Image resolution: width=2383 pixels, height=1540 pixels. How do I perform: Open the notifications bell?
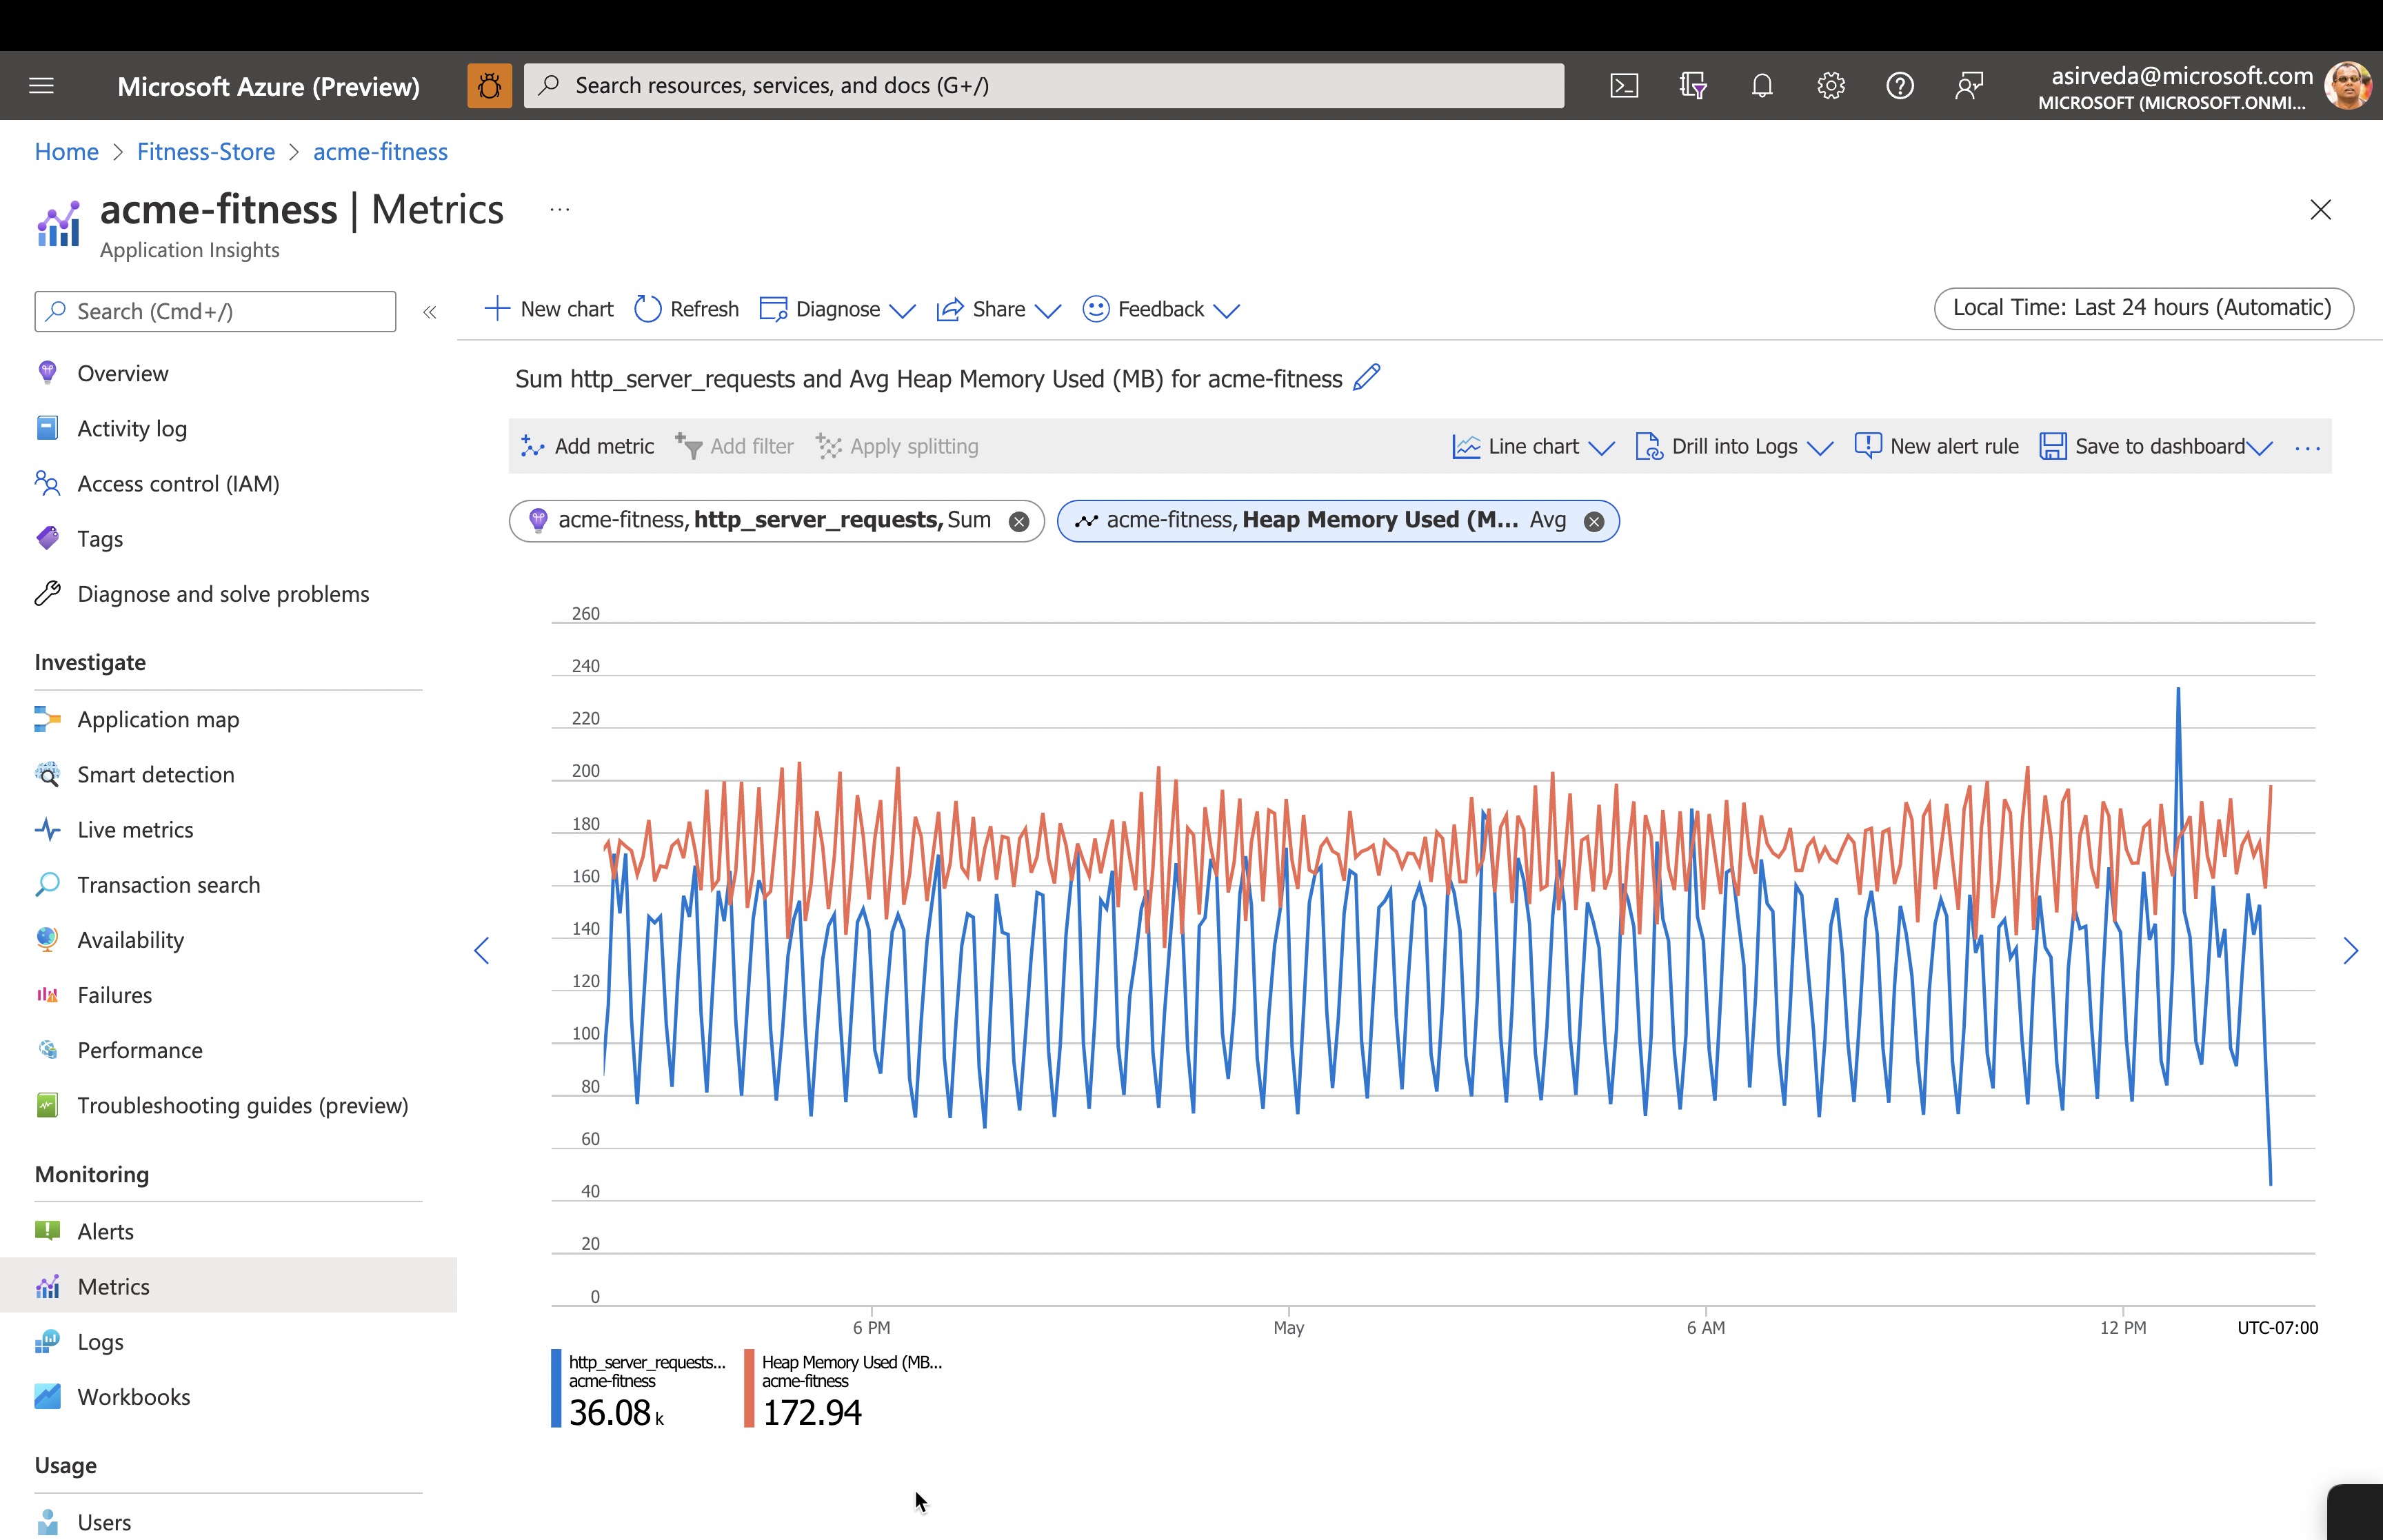coord(1762,86)
